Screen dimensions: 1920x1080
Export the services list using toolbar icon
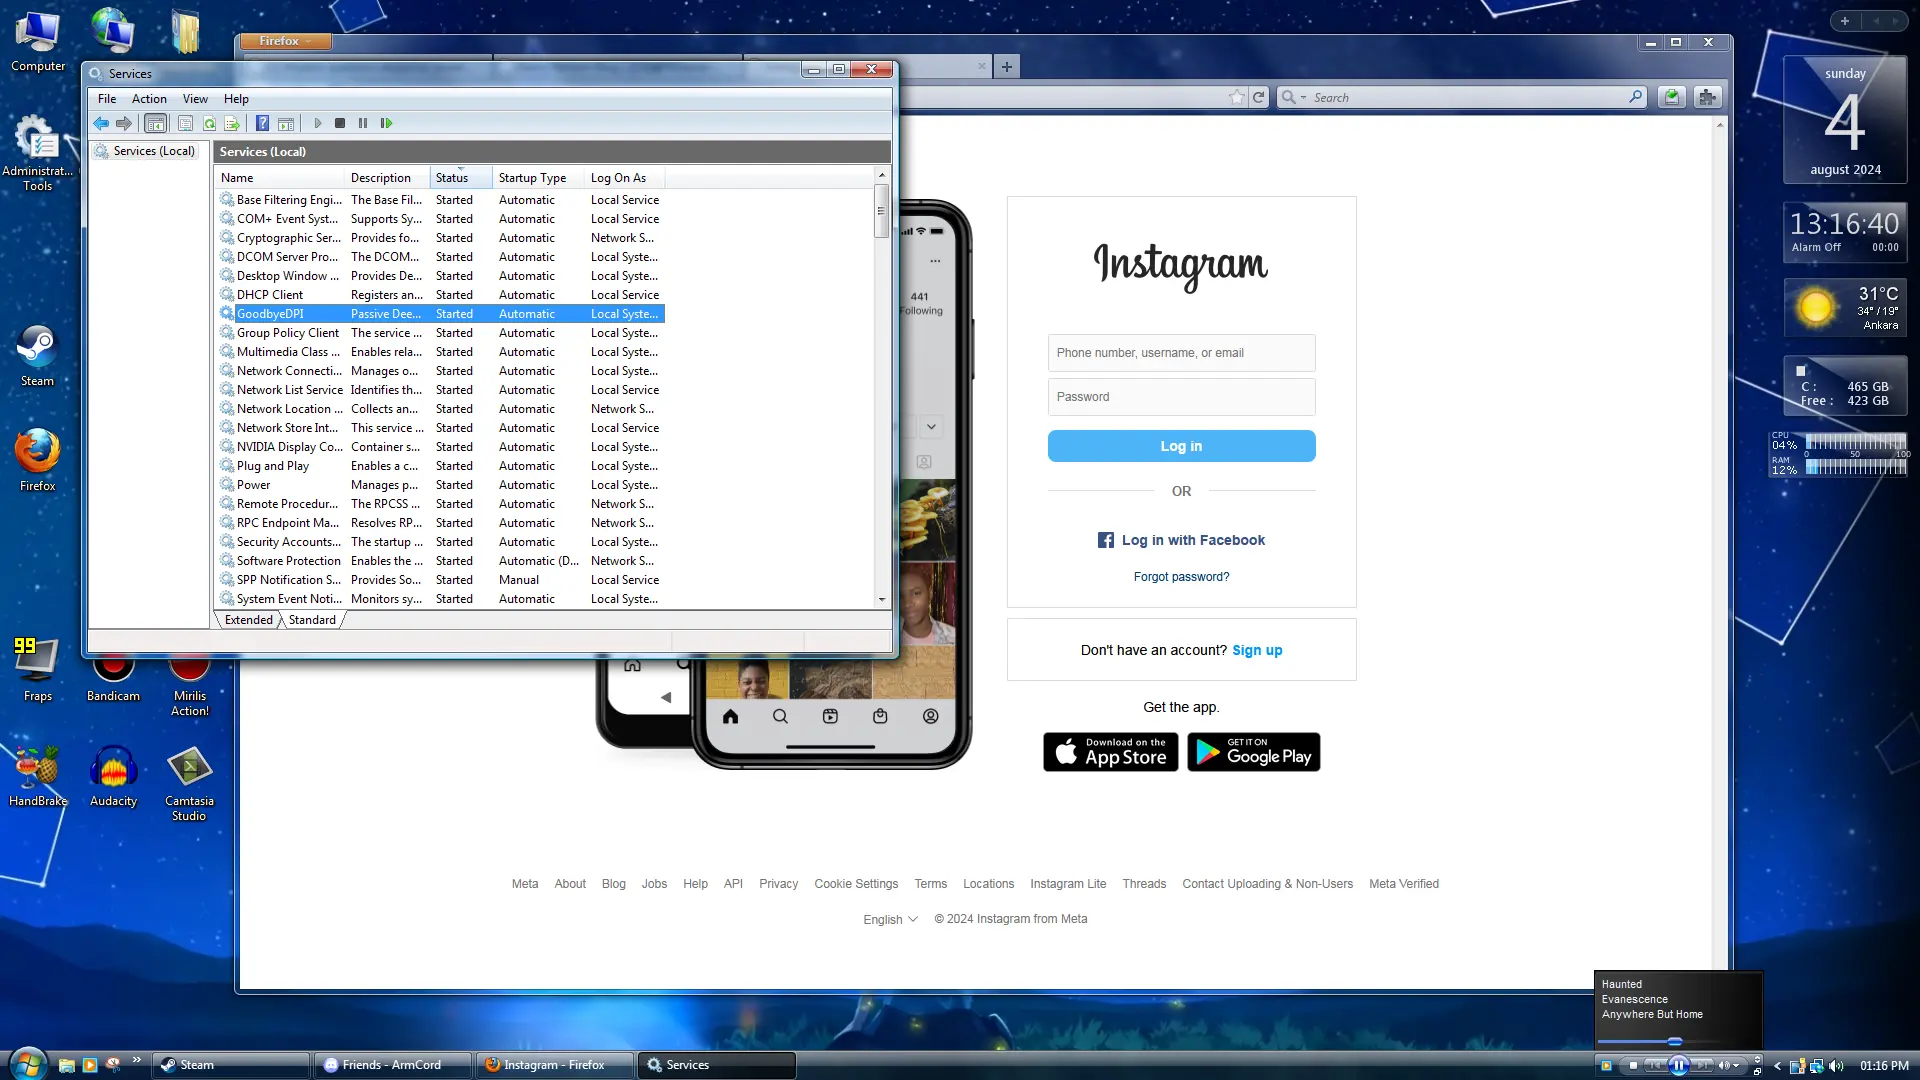pos(232,123)
